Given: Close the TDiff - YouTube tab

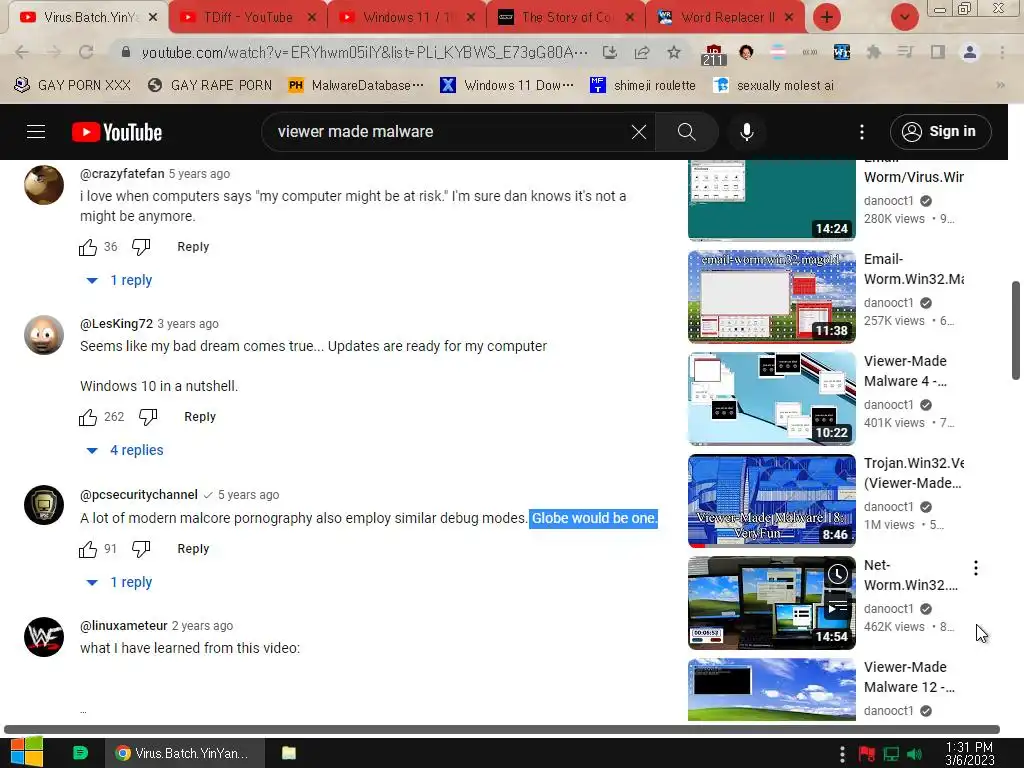Looking at the screenshot, I should tap(312, 17).
